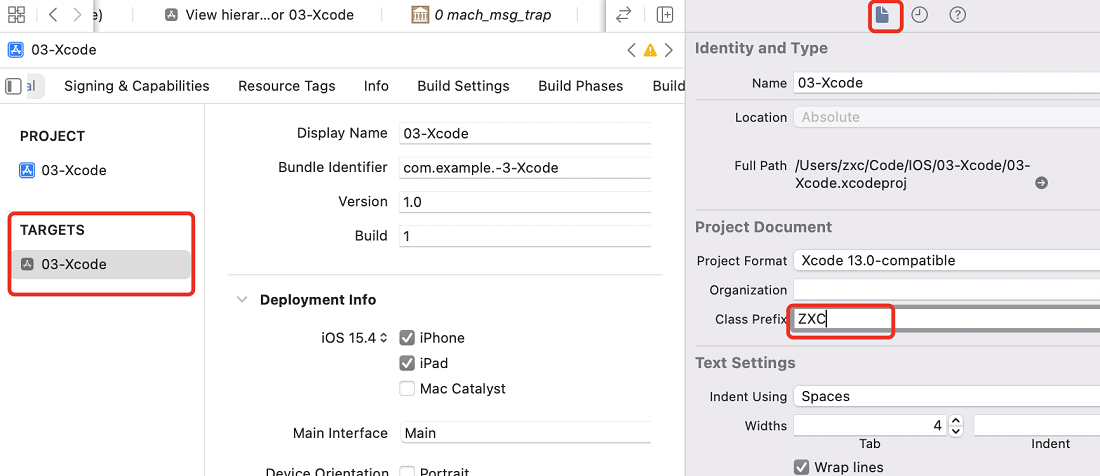Enable the Mac Catalyst checkbox
The width and height of the screenshot is (1100, 476).
[407, 388]
